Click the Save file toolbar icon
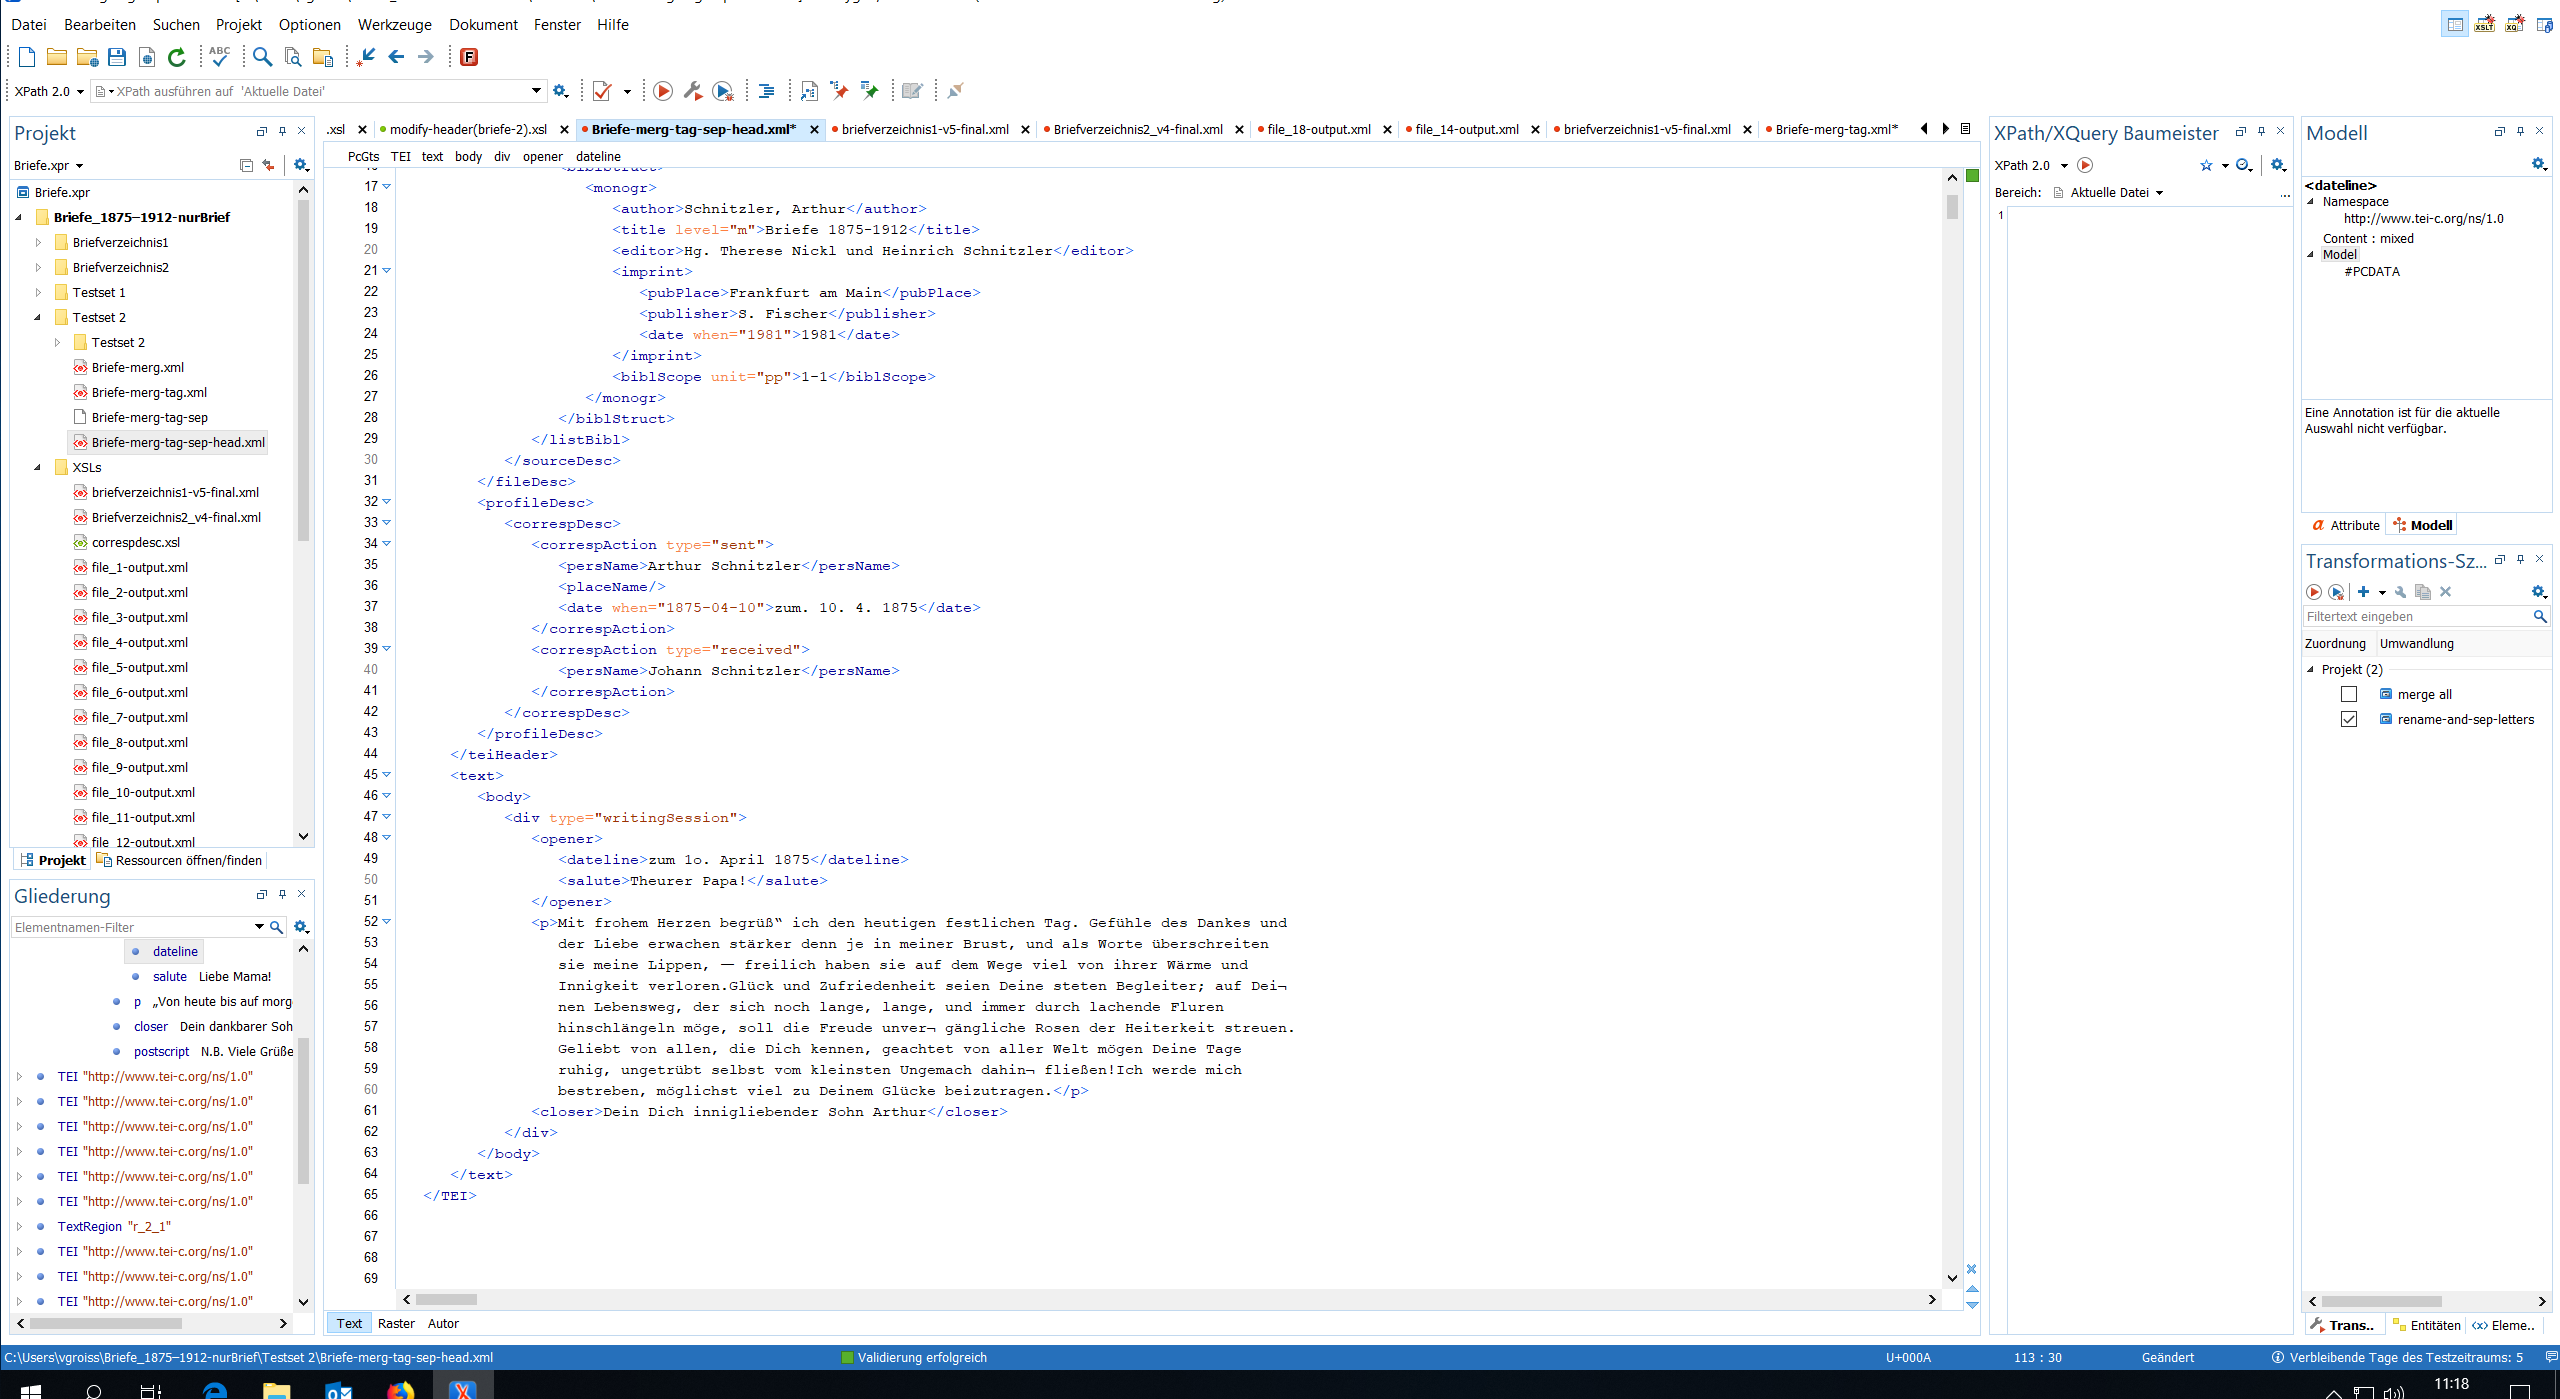Viewport: 2560px width, 1399px height. coord(117,57)
